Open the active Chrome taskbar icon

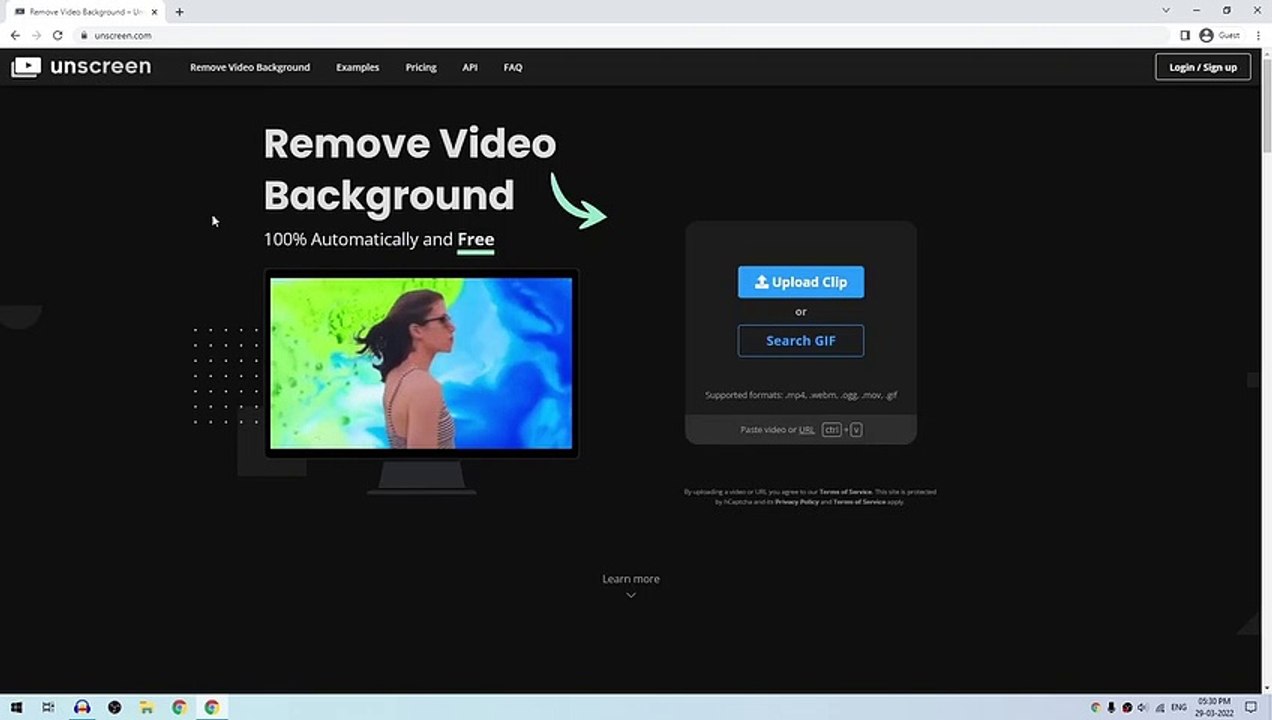click(212, 707)
